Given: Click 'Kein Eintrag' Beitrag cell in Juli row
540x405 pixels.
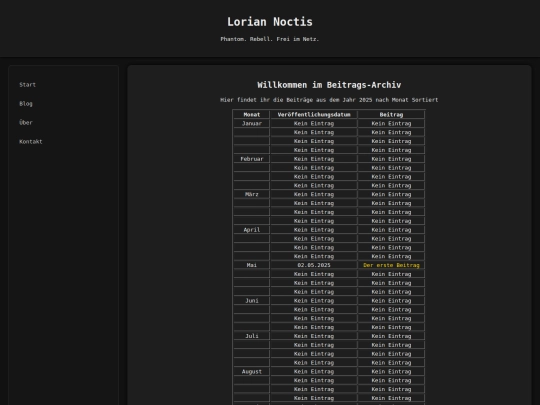Looking at the screenshot, I should click(391, 336).
